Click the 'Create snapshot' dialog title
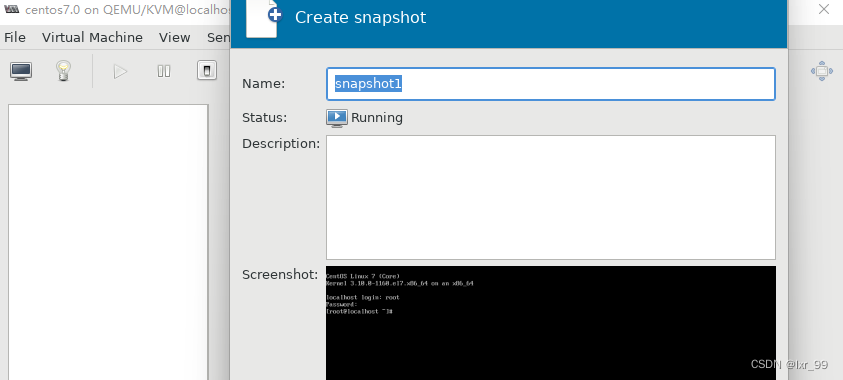The image size is (843, 380). tap(360, 17)
